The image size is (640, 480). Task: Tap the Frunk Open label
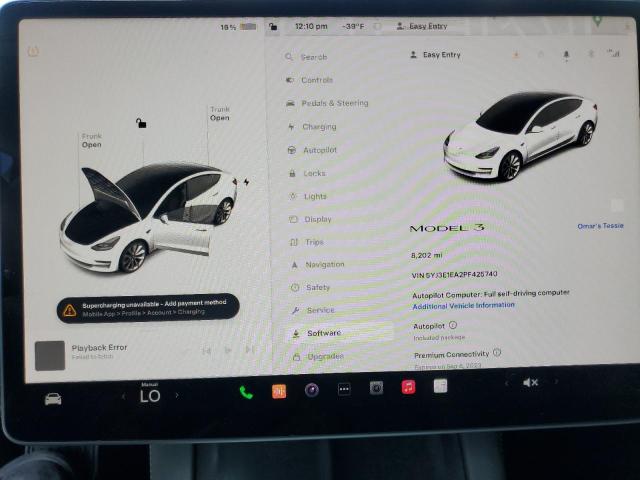[91, 140]
